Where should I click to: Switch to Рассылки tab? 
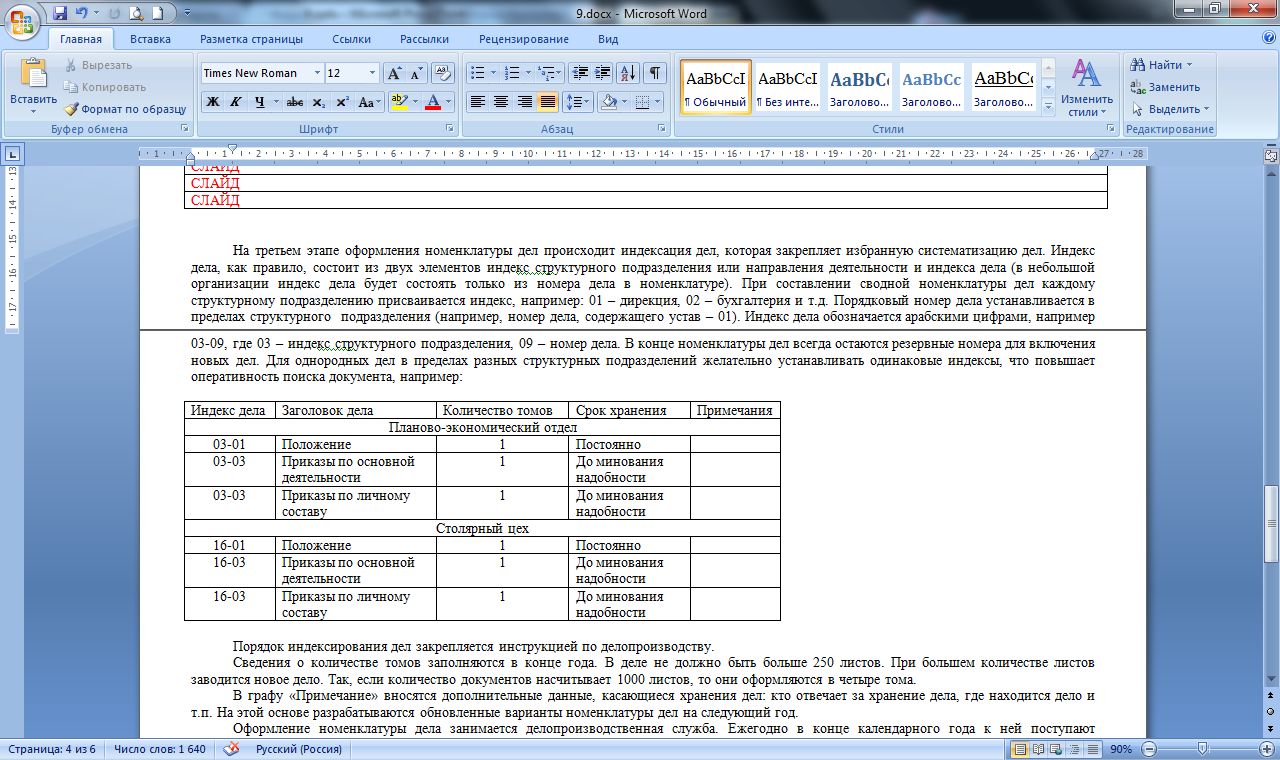[x=424, y=39]
